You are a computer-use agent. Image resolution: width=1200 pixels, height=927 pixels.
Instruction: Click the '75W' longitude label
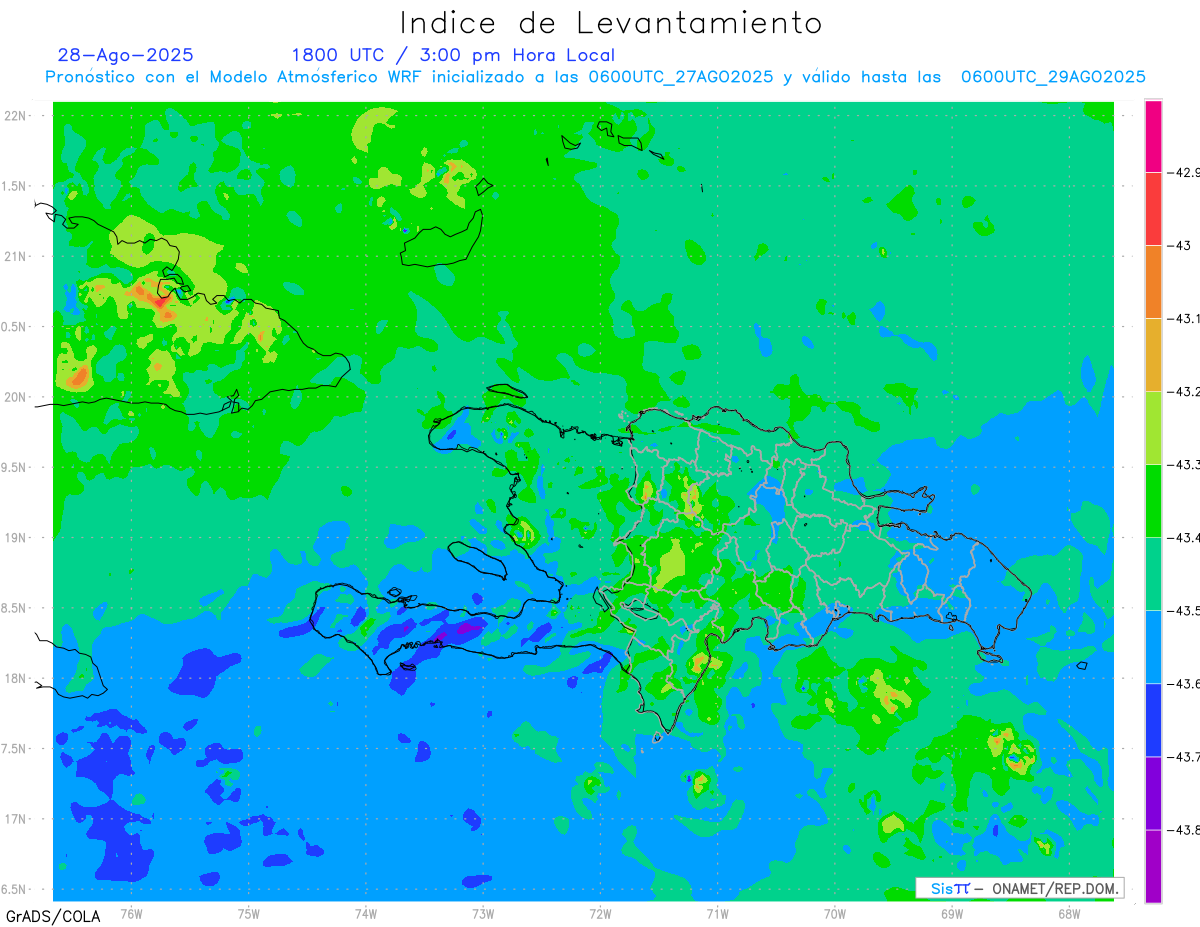click(249, 912)
